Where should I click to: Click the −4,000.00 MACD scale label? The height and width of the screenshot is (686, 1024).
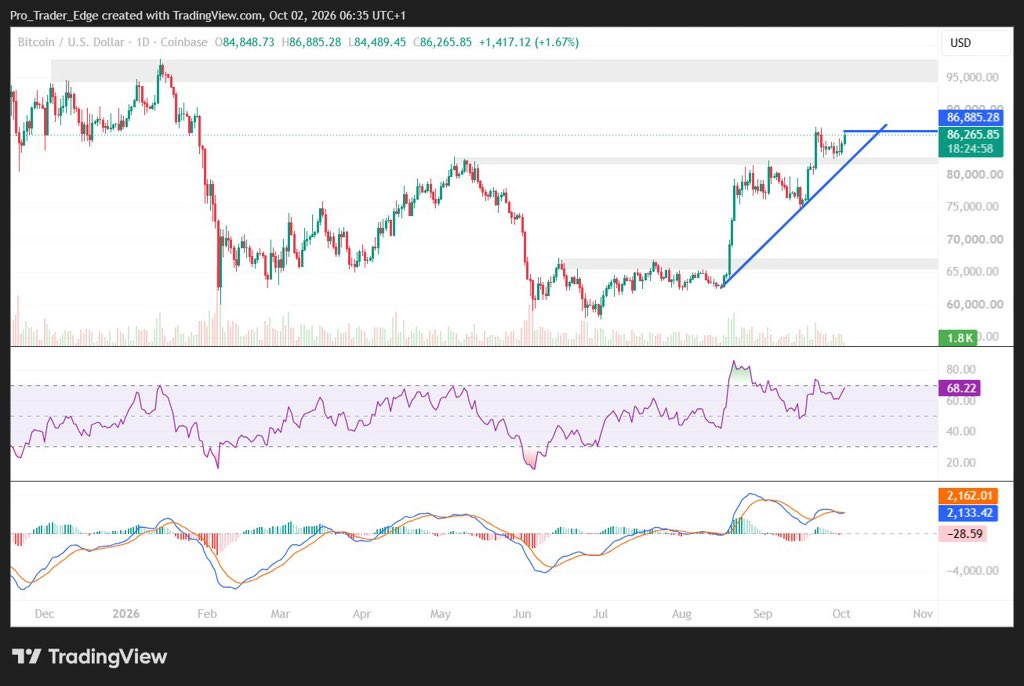tap(971, 570)
